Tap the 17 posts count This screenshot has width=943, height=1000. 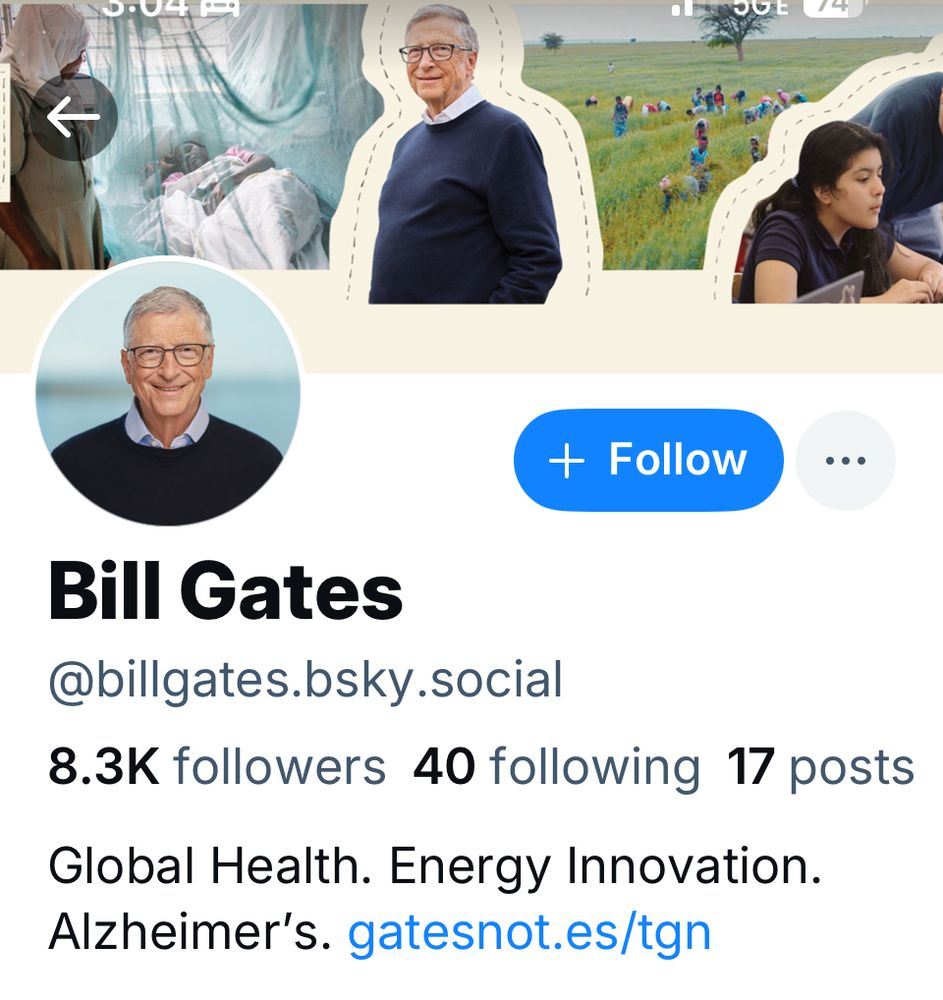(x=821, y=767)
